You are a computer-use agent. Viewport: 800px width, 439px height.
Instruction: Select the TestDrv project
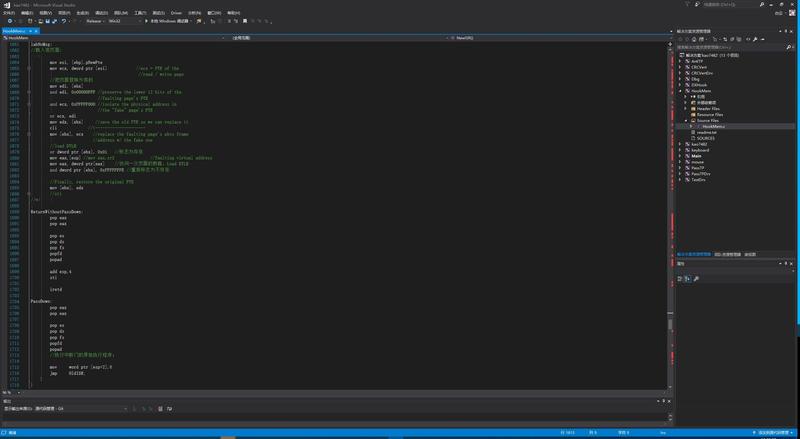point(698,180)
